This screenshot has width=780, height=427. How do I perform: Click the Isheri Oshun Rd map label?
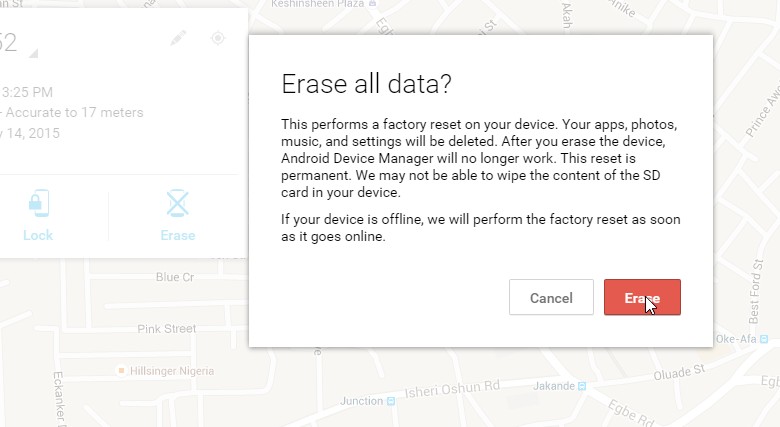452,389
